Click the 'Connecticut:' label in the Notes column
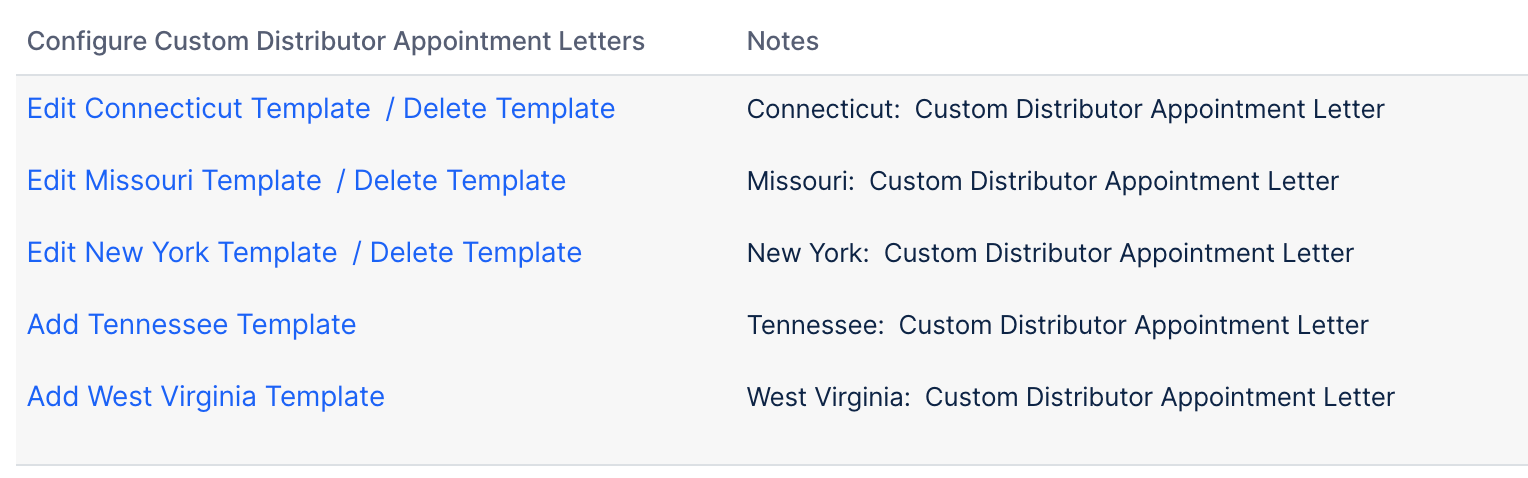 [824, 109]
